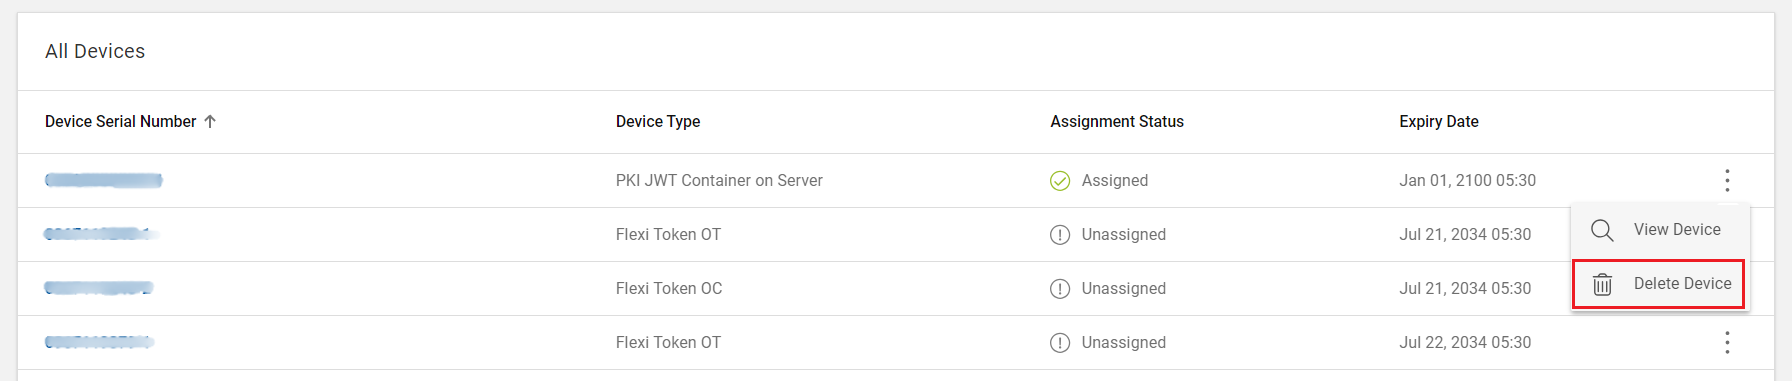The image size is (1792, 381).
Task: Open three-dot menu for Jul 22 Flexi Token OT row
Action: pyautogui.click(x=1727, y=342)
